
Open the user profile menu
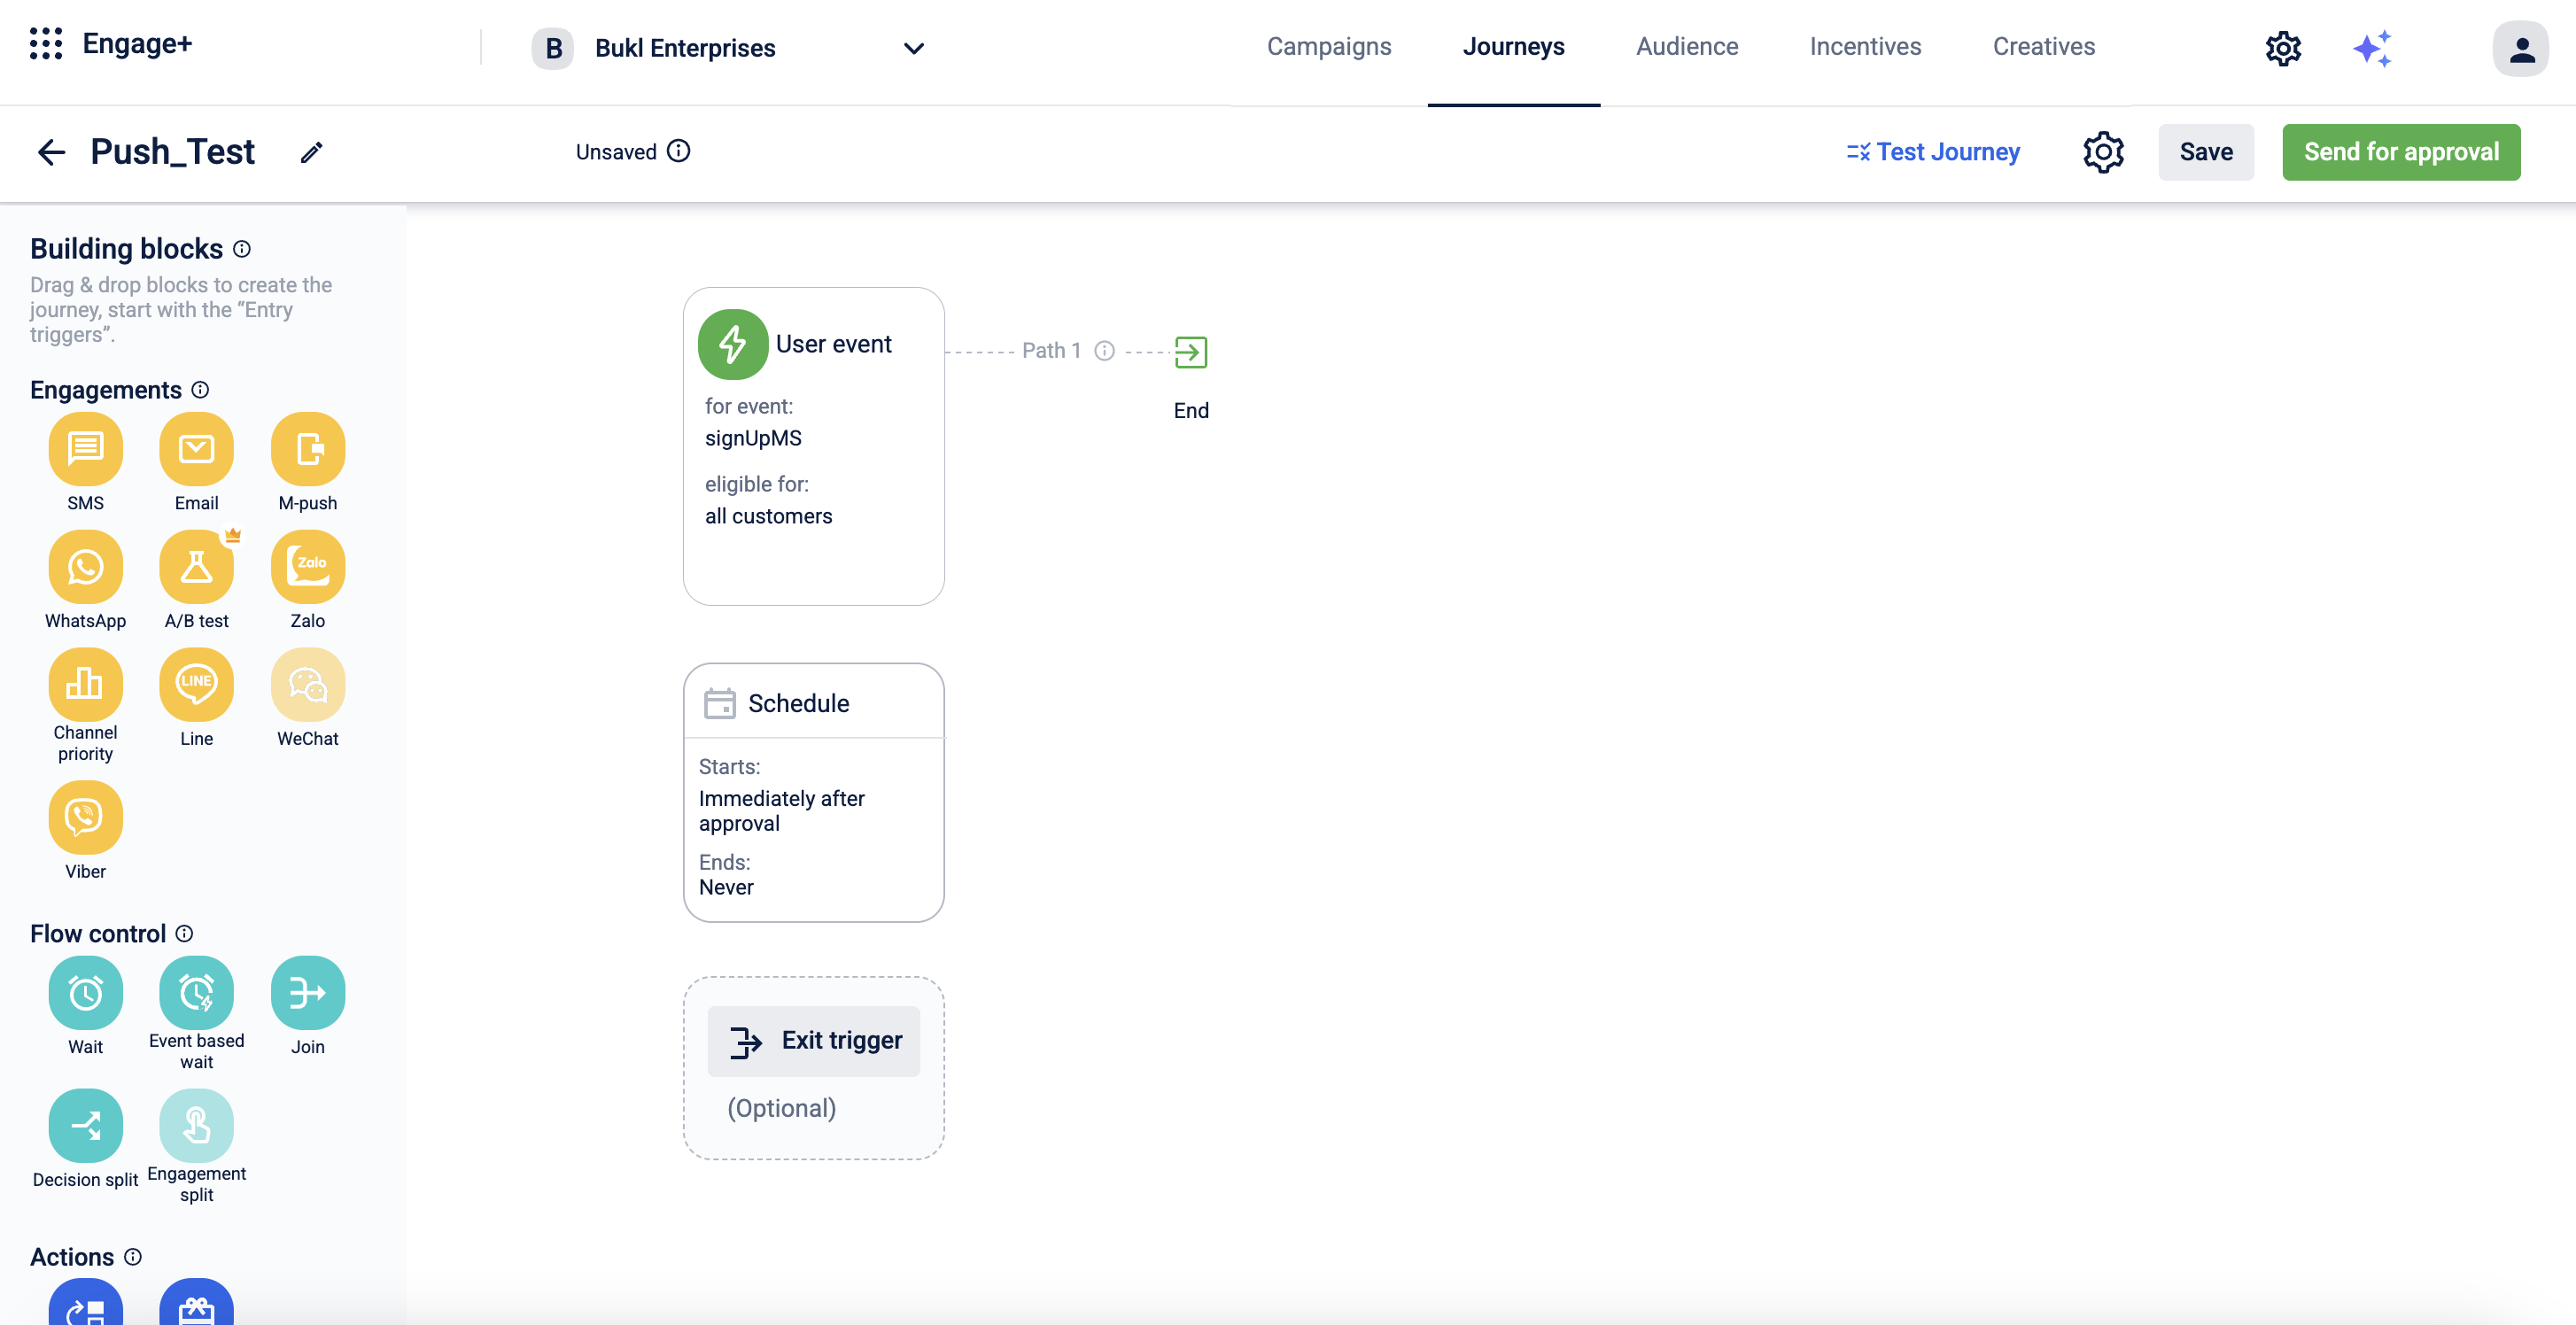point(2520,48)
